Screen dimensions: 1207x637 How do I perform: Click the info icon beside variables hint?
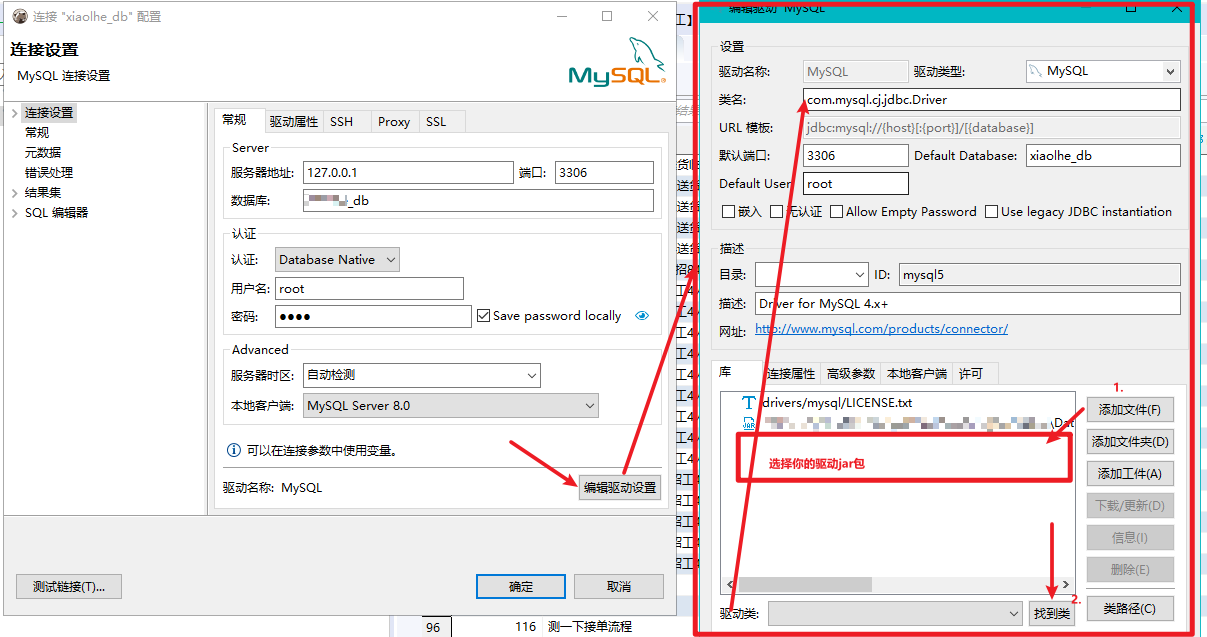click(234, 450)
